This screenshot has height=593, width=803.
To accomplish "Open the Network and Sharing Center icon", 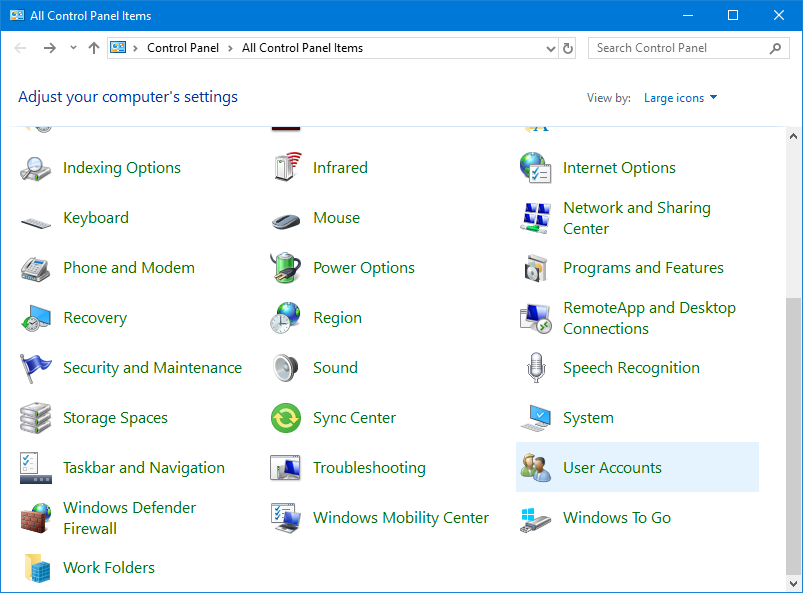I will point(536,218).
